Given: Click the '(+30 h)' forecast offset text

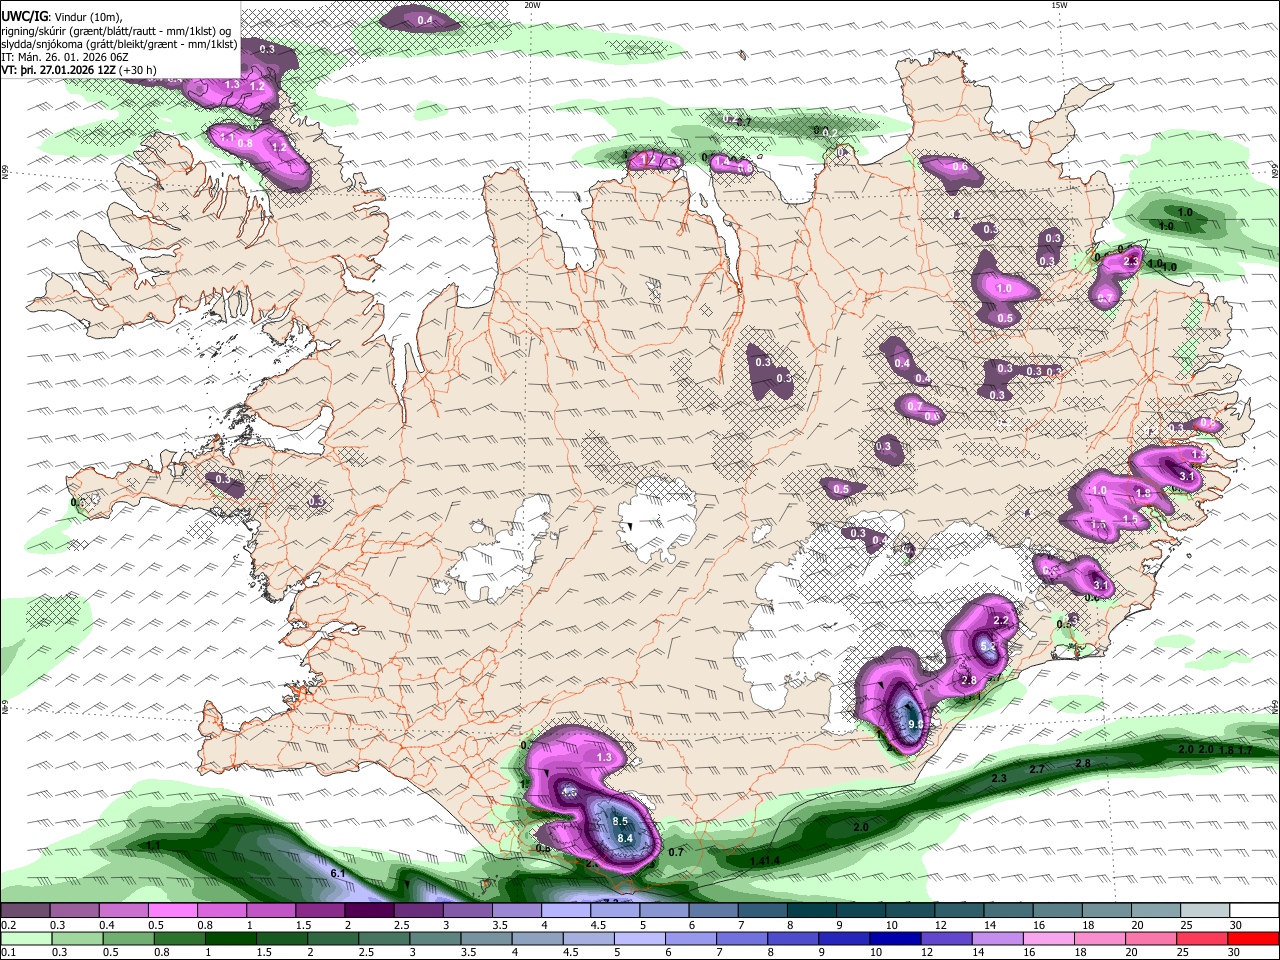Looking at the screenshot, I should [x=137, y=70].
